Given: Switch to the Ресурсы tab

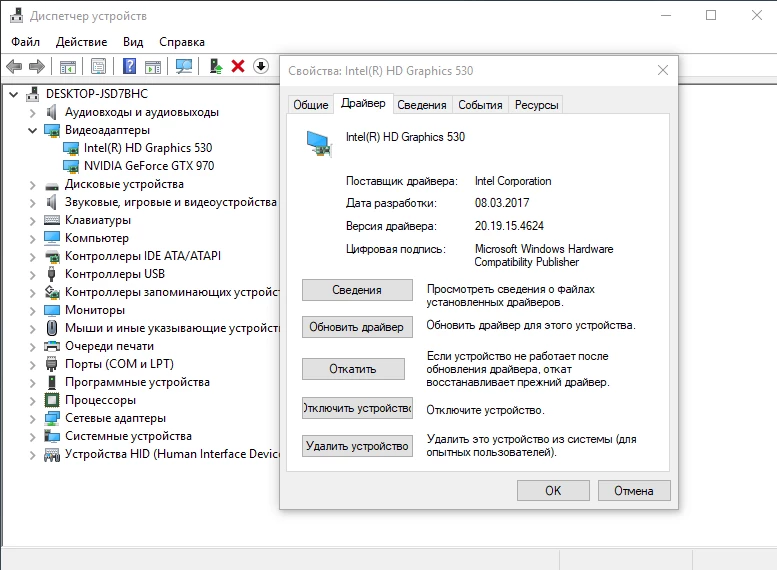Looking at the screenshot, I should [x=536, y=105].
